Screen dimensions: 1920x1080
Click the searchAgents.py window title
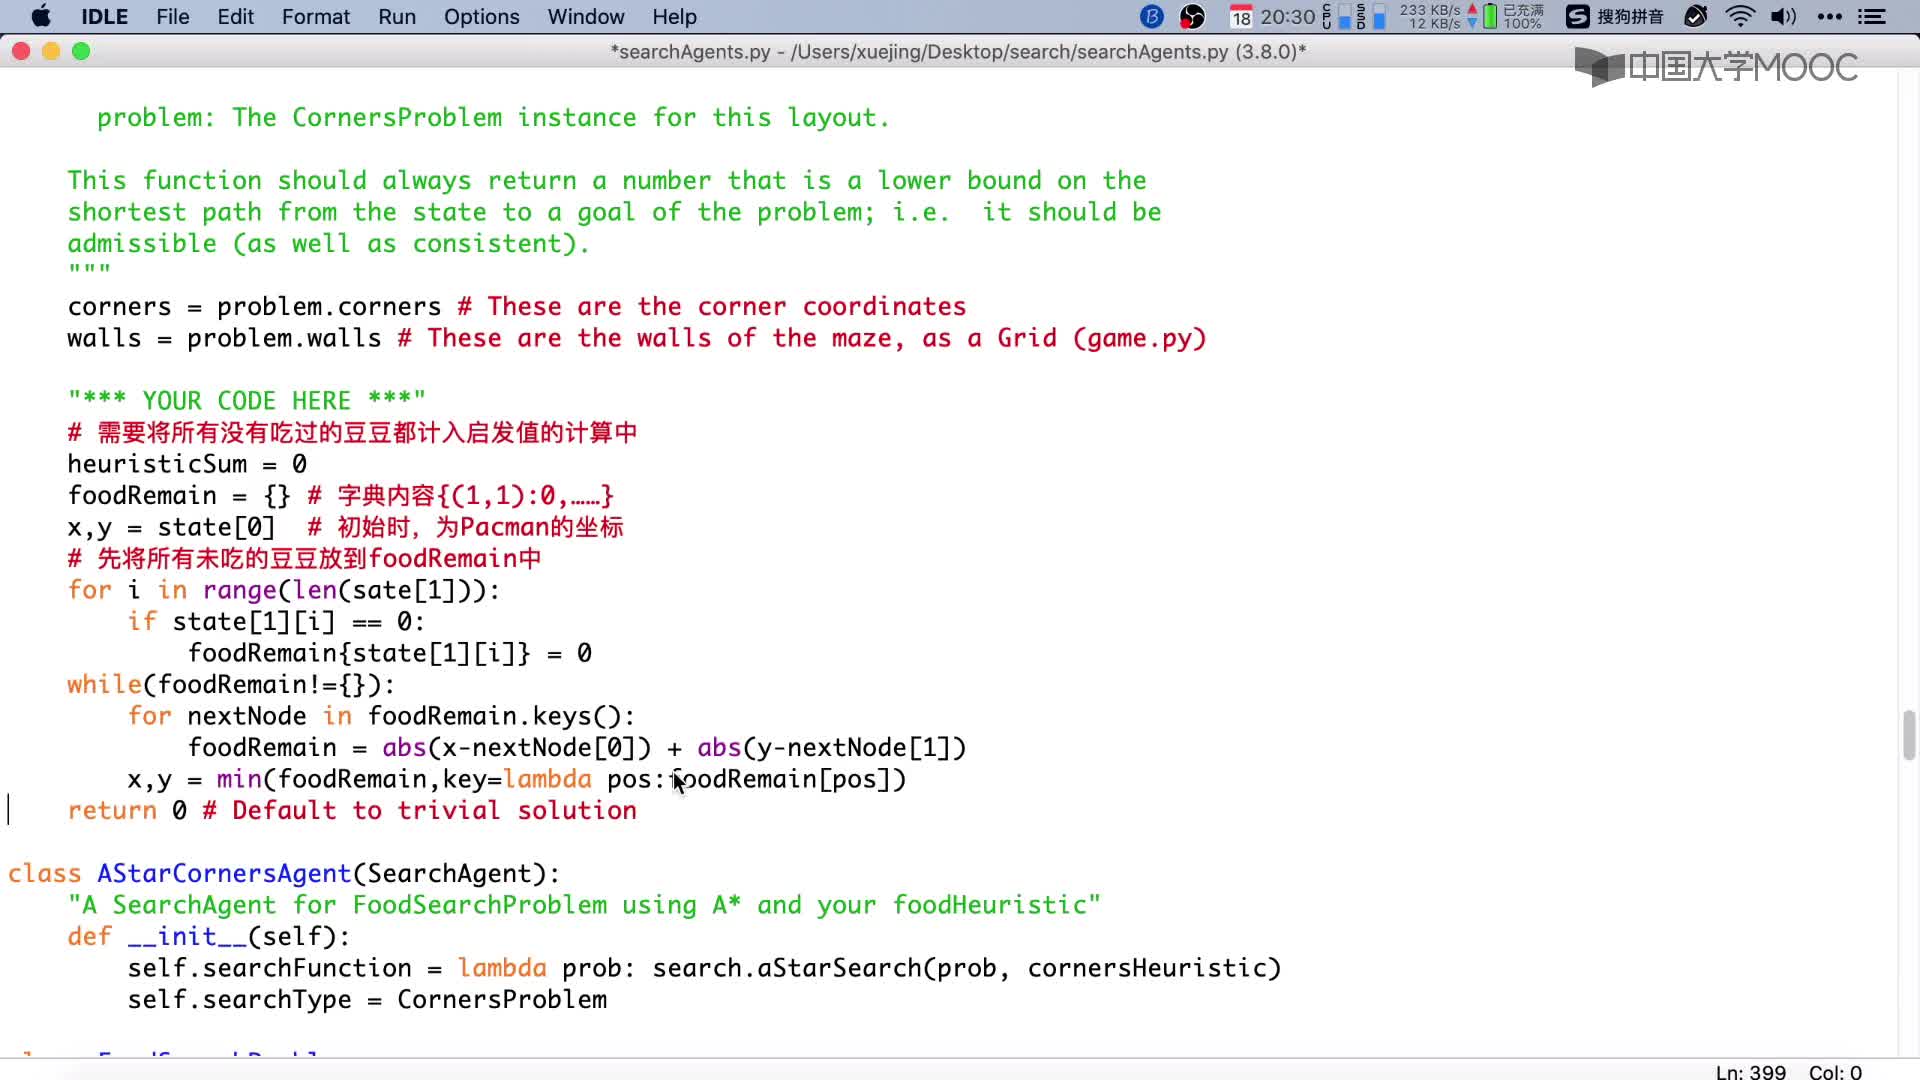pyautogui.click(x=959, y=52)
